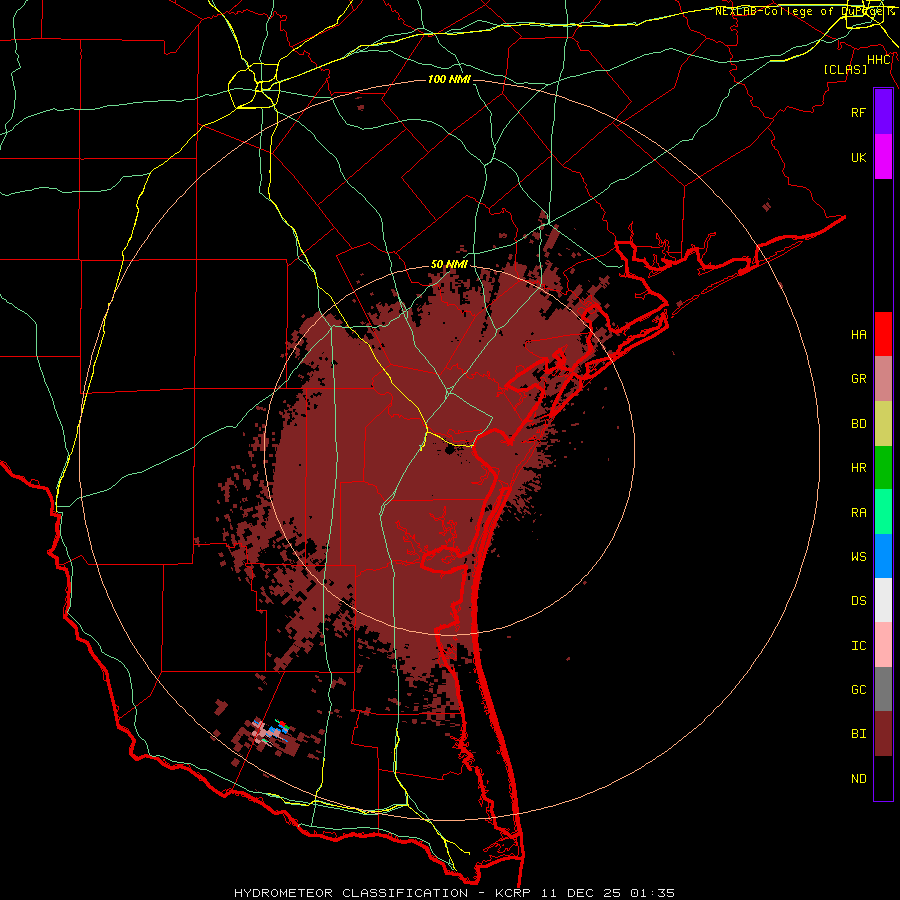Click the 50 NMI range ring label
The height and width of the screenshot is (900, 900).
449,264
